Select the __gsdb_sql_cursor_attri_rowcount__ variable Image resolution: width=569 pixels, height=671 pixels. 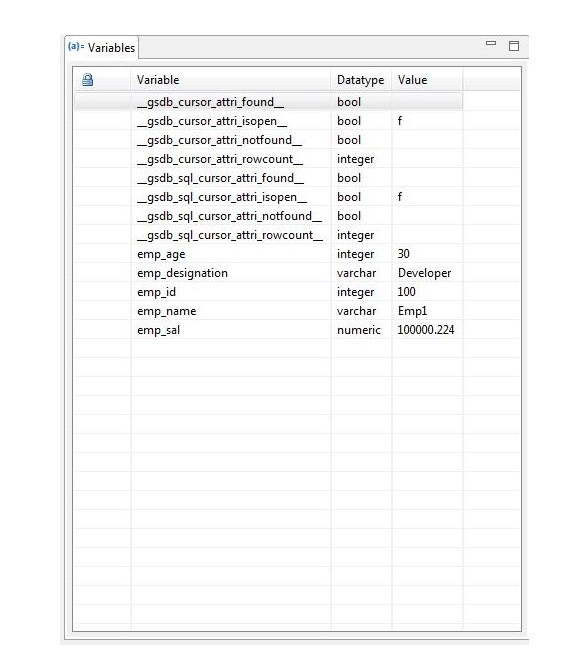(230, 235)
